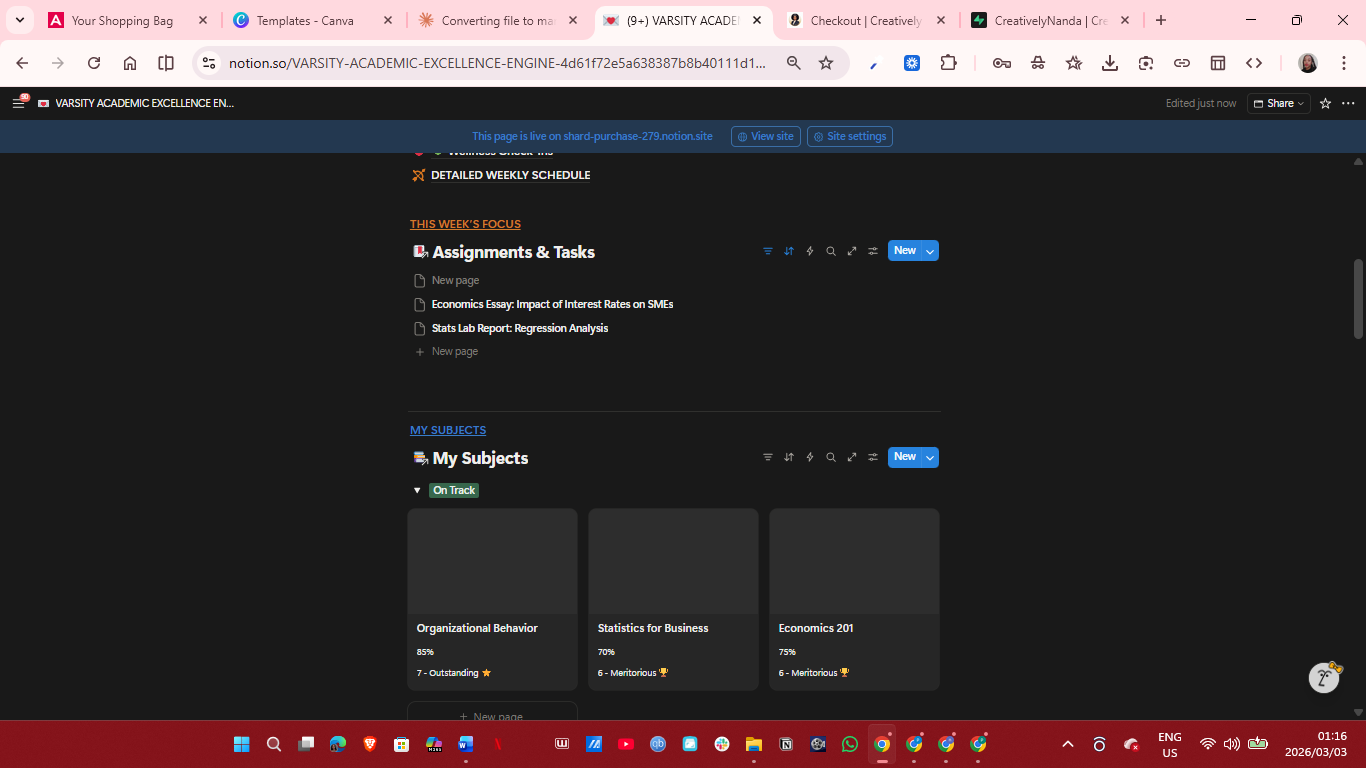Switch to the Templates - Canva tab

(305, 19)
